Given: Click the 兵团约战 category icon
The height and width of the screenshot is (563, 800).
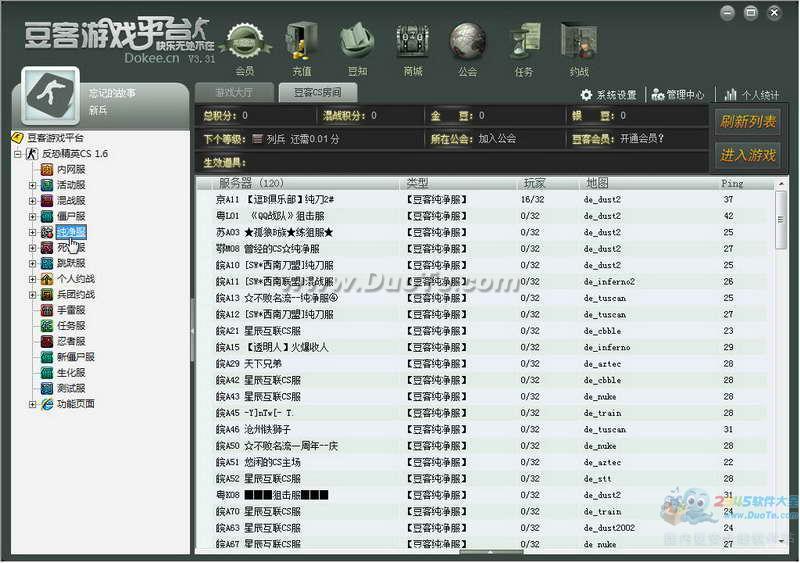Looking at the screenshot, I should point(47,295).
